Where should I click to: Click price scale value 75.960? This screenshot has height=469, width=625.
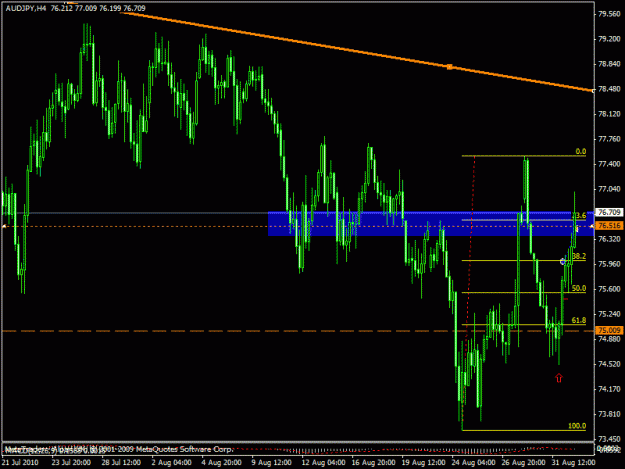pyautogui.click(x=609, y=264)
